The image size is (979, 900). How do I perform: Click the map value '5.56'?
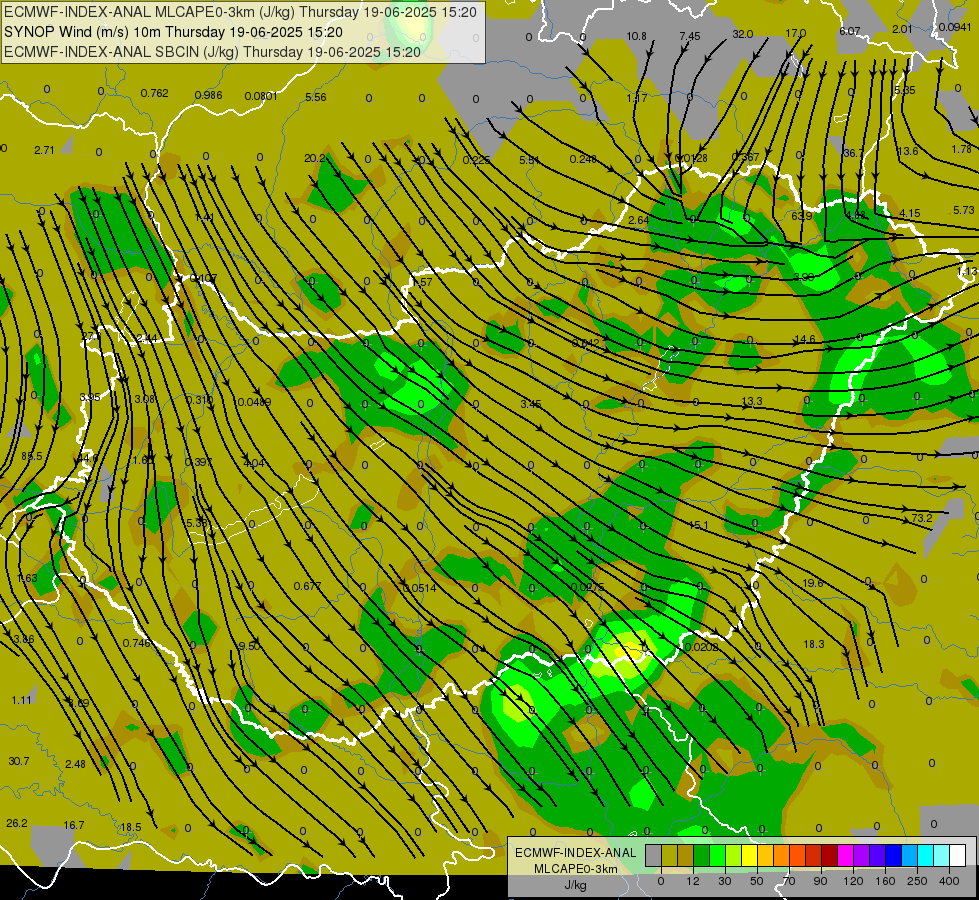pyautogui.click(x=316, y=97)
